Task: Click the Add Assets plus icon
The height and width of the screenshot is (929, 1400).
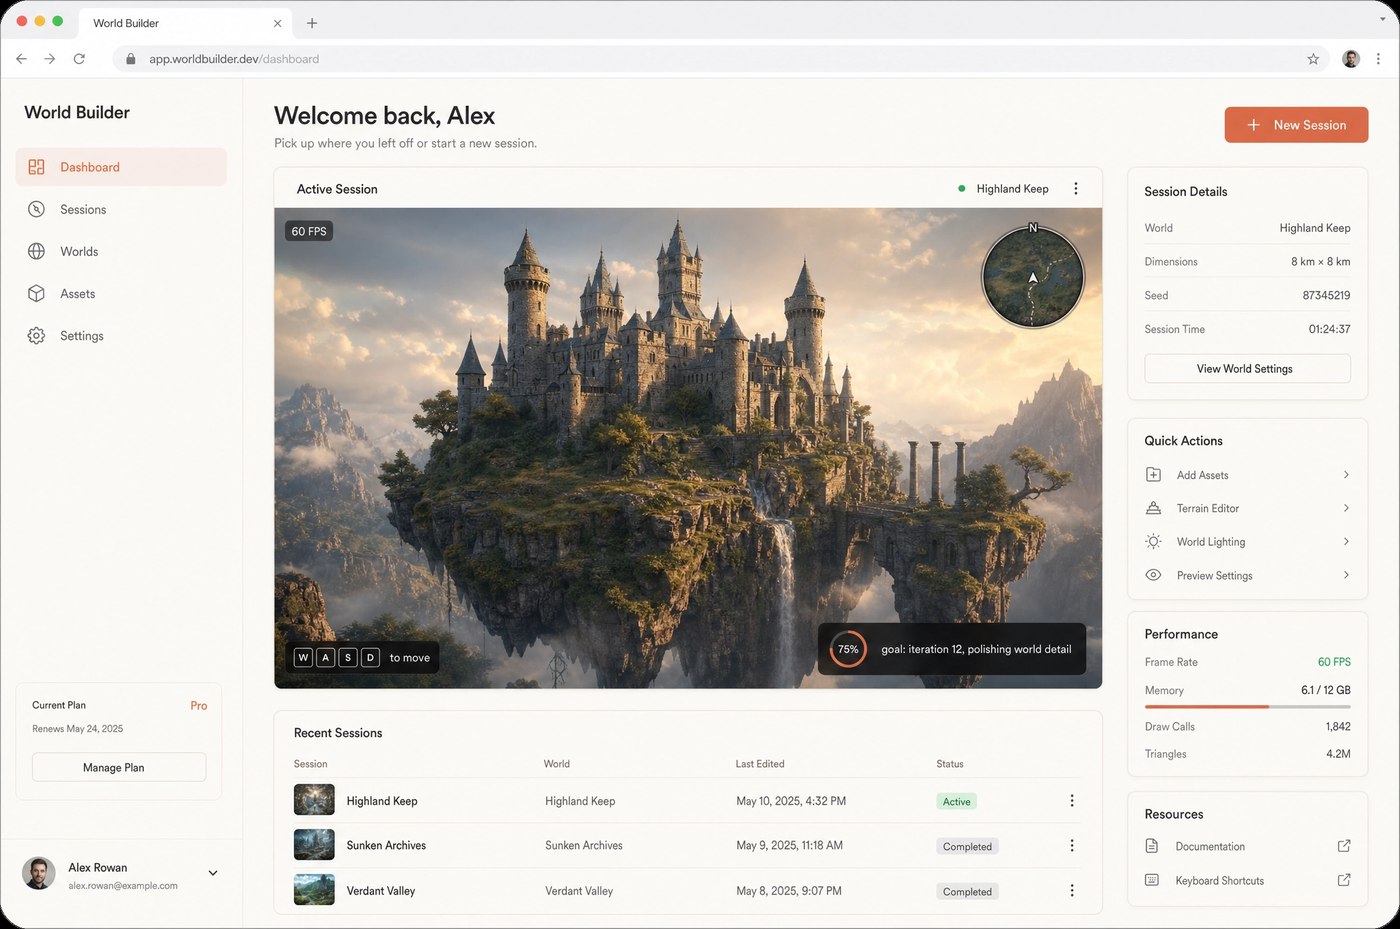Action: pyautogui.click(x=1153, y=475)
